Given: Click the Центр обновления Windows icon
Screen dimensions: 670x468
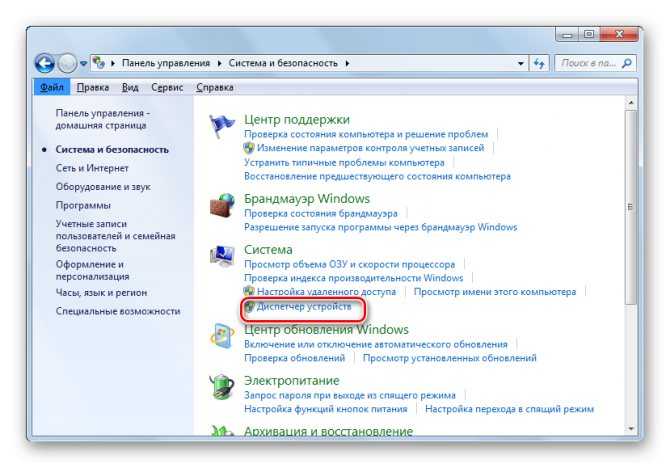Looking at the screenshot, I should 222,336.
